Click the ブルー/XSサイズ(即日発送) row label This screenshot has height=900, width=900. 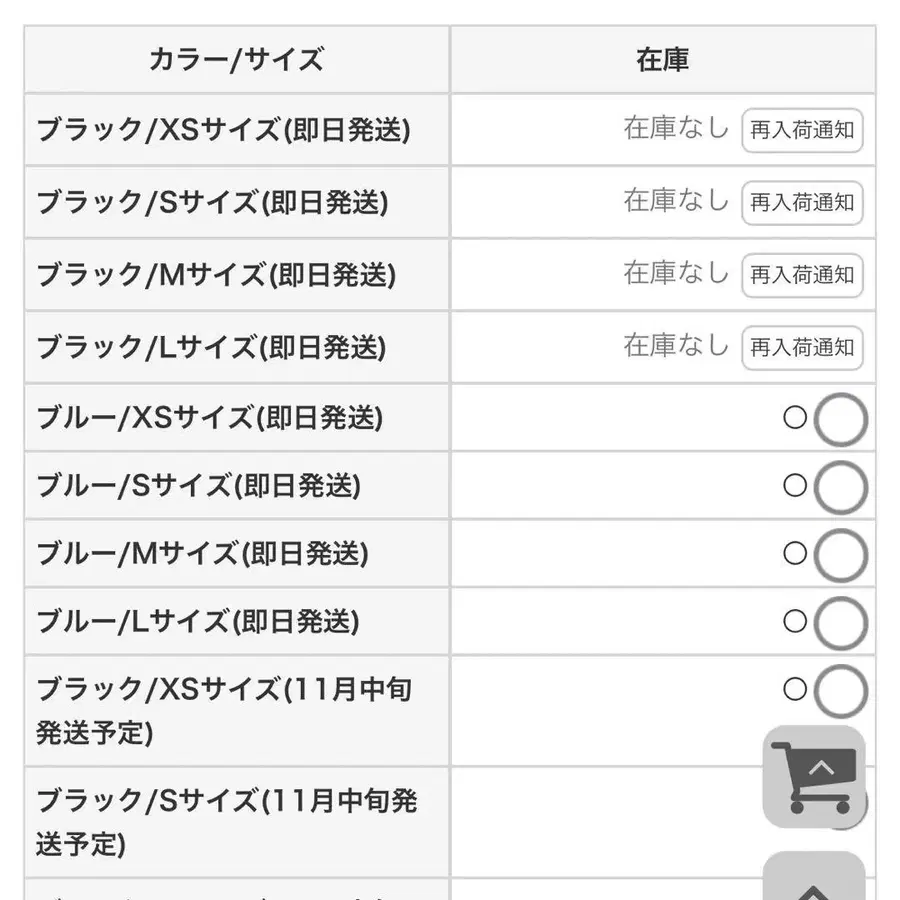[209, 418]
